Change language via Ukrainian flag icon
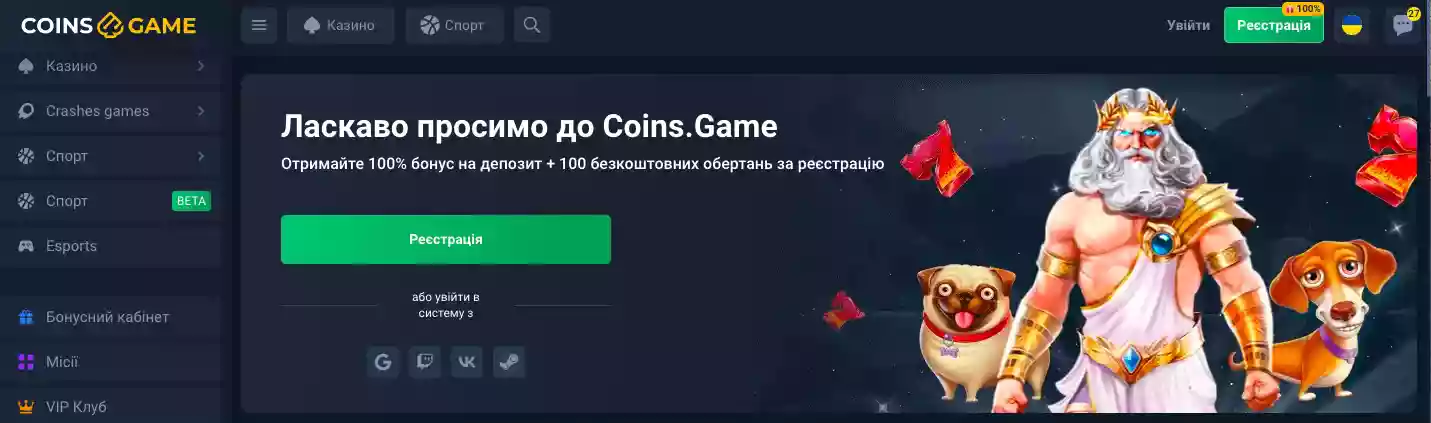Screen dimensions: 1431x423 (1352, 25)
